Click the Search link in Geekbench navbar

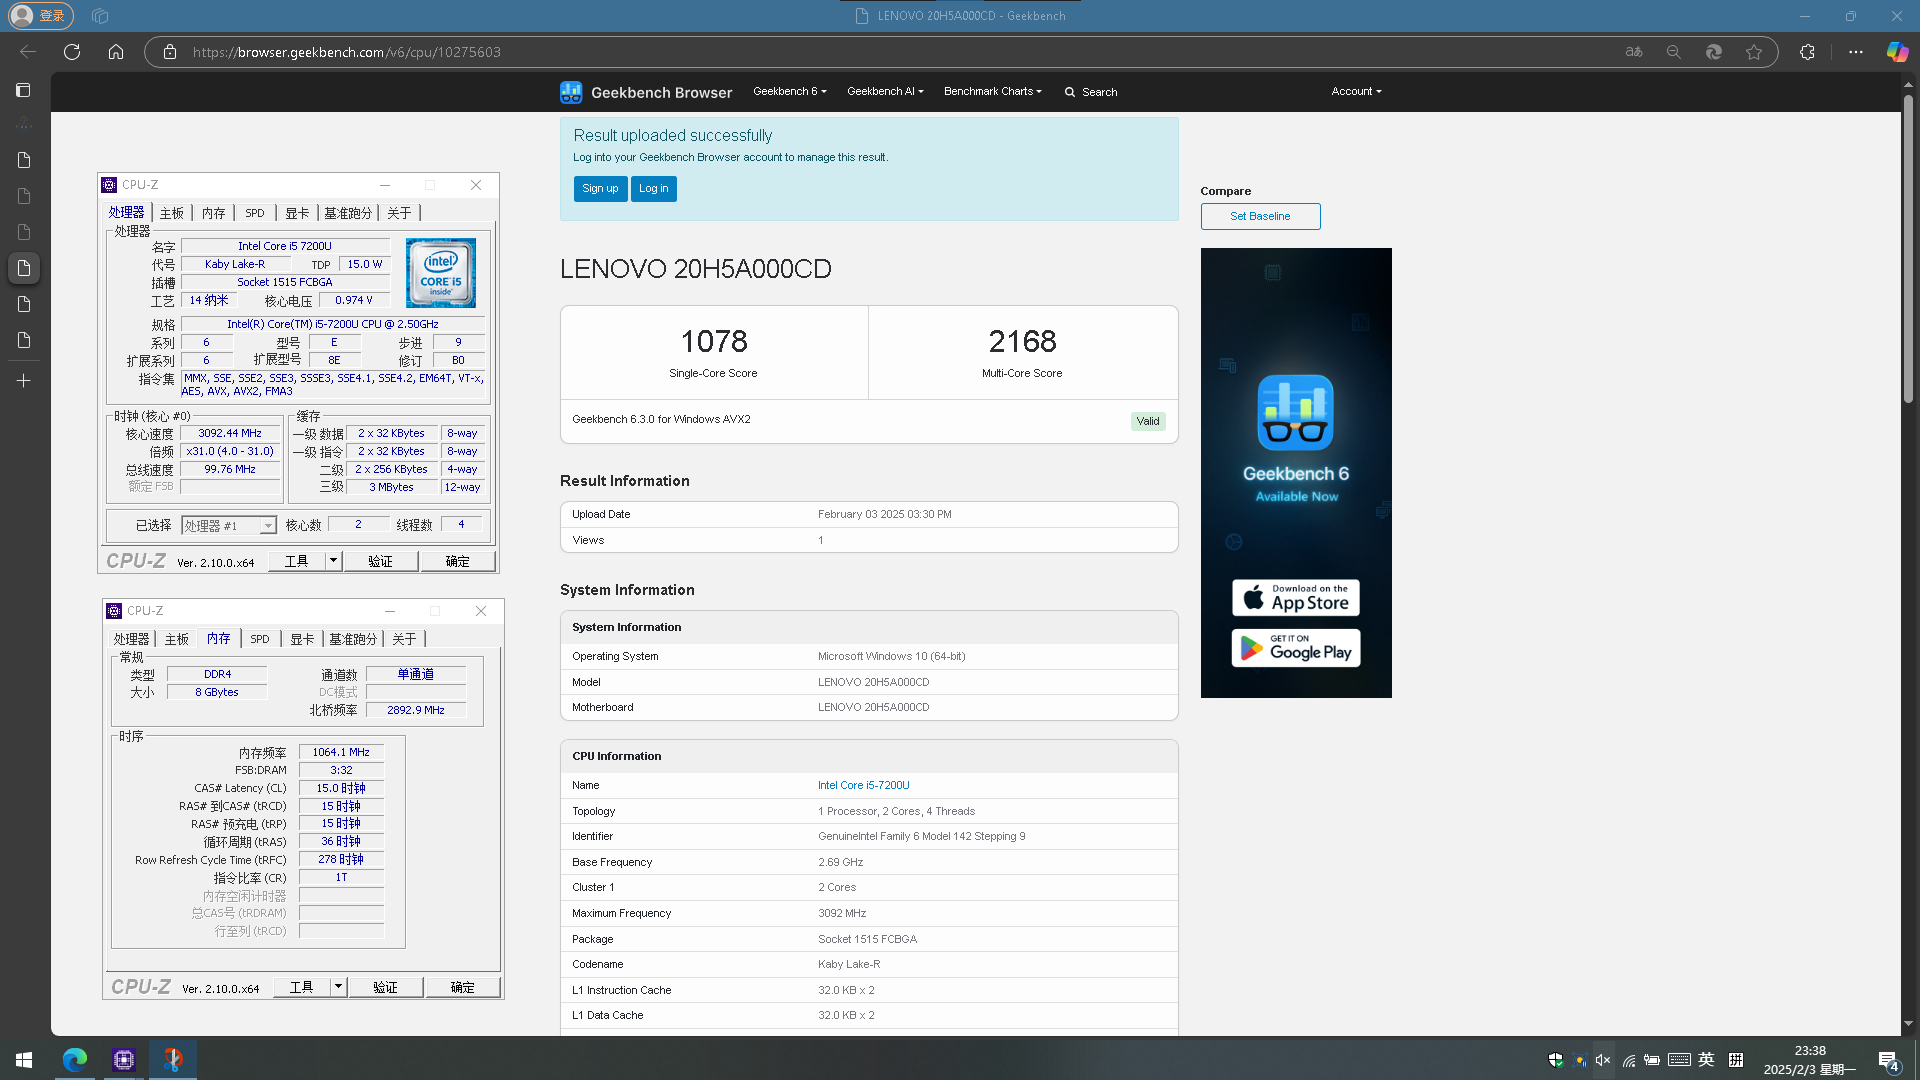coord(1099,92)
